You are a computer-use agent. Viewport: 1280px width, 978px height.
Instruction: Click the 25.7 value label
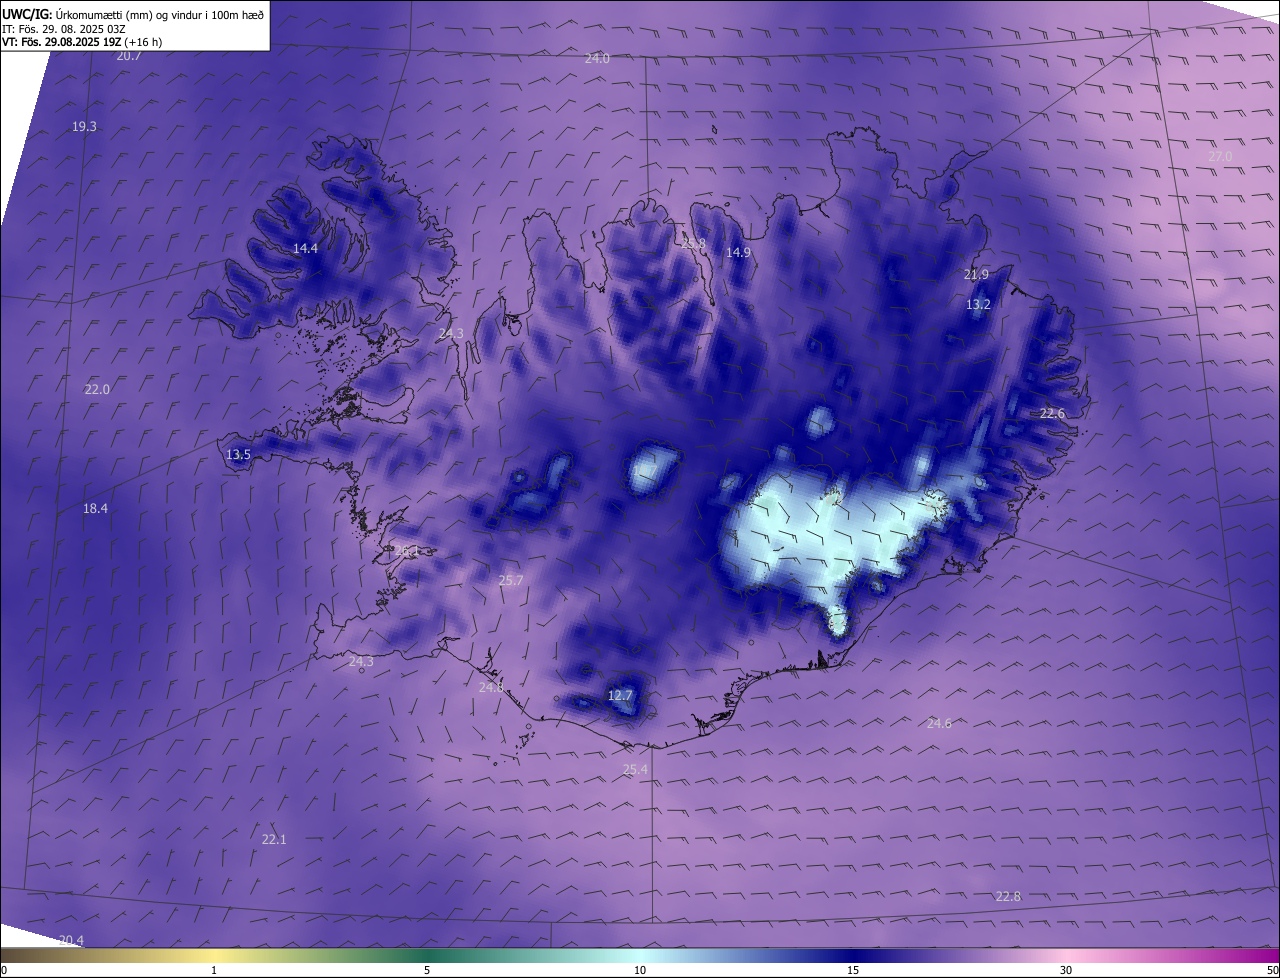[x=510, y=581]
